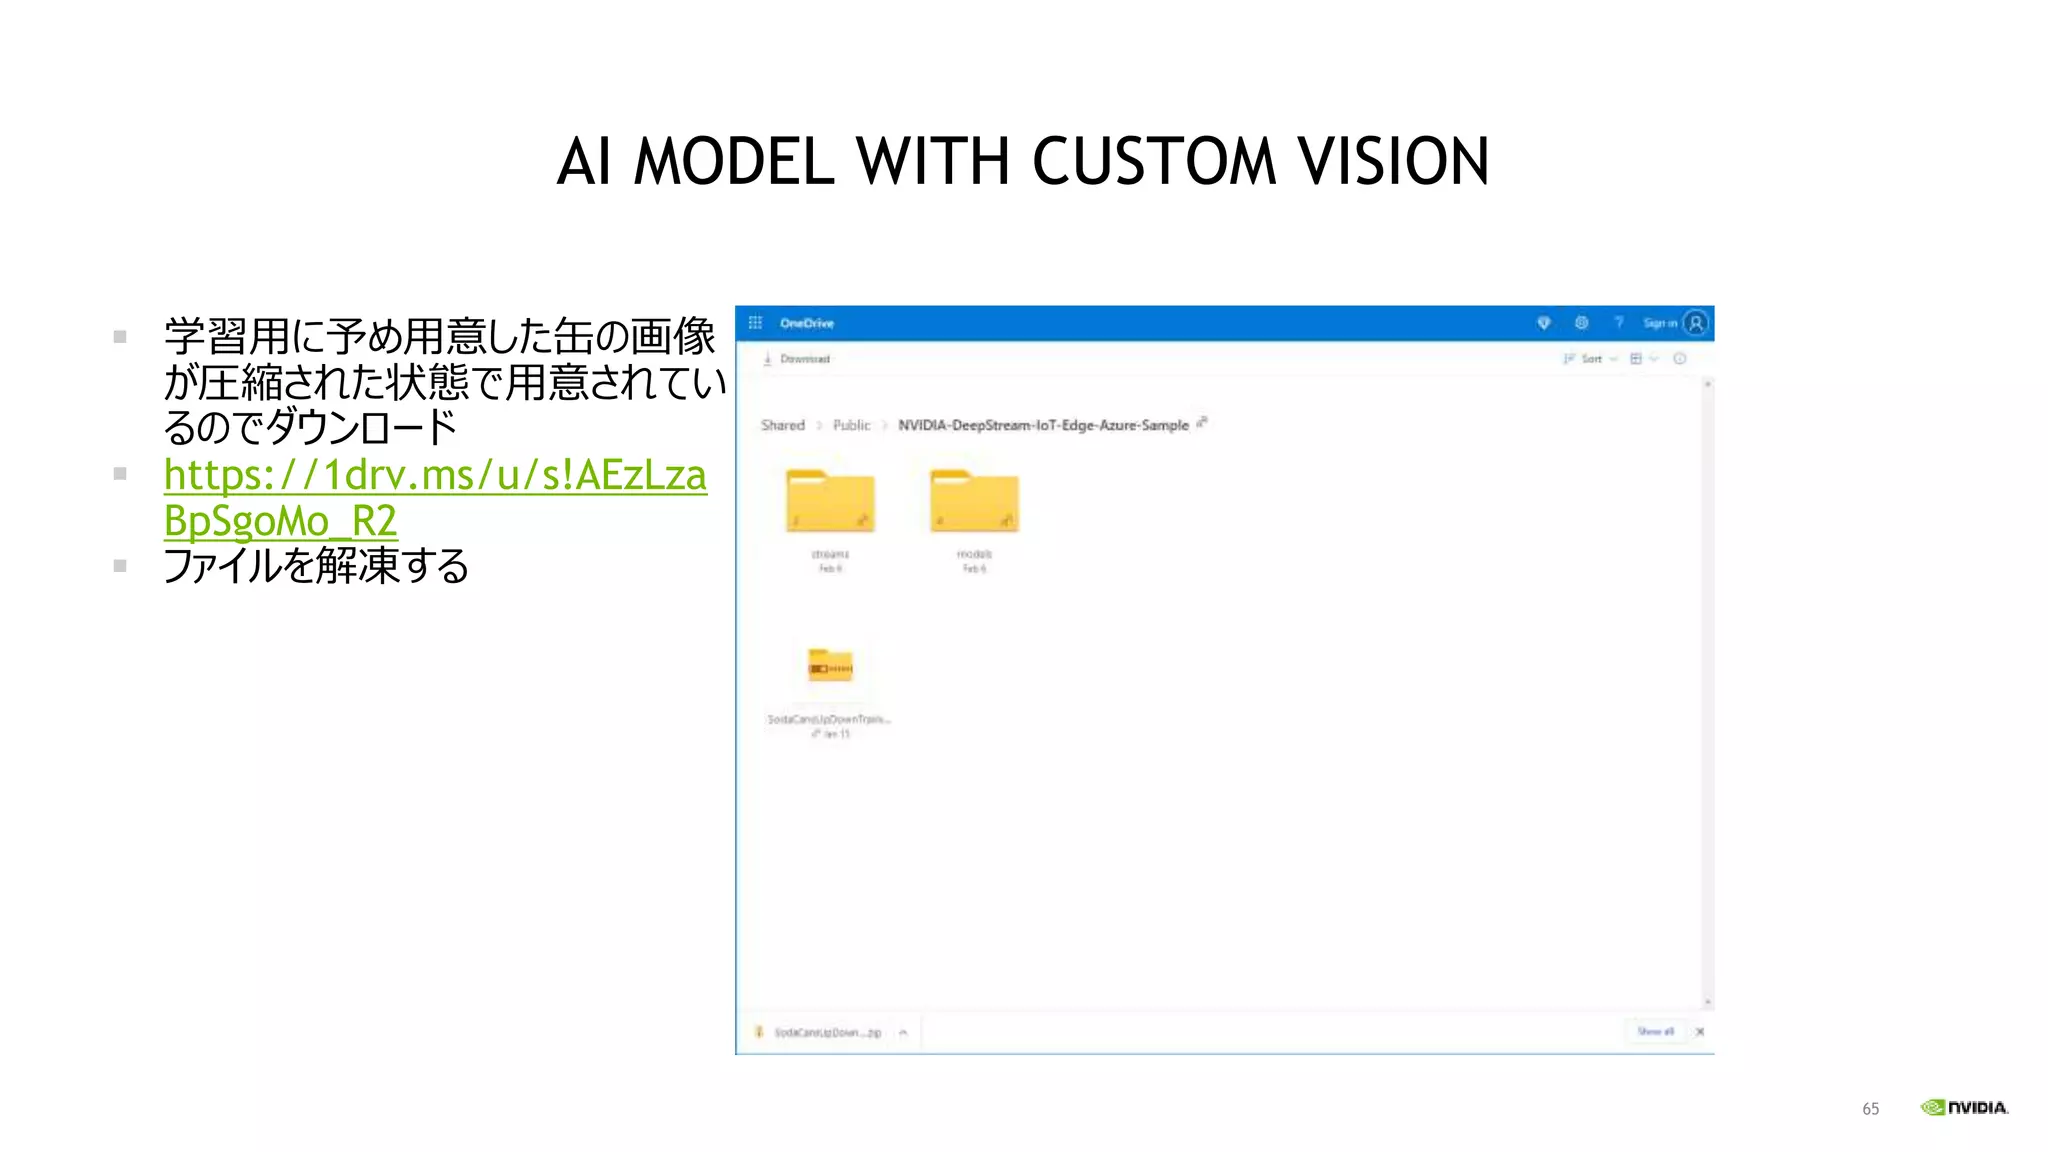
Task: Expand the download item options chevron
Action: click(x=903, y=1032)
